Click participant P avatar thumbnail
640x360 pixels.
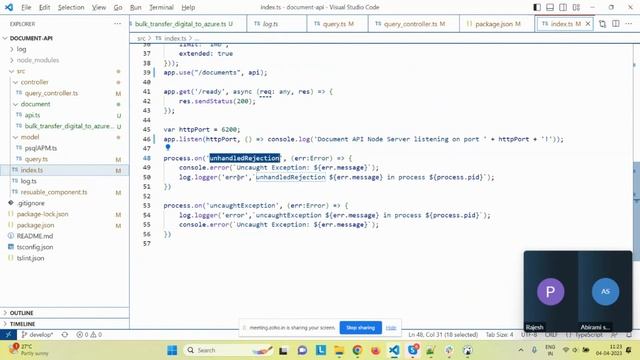pyautogui.click(x=551, y=291)
